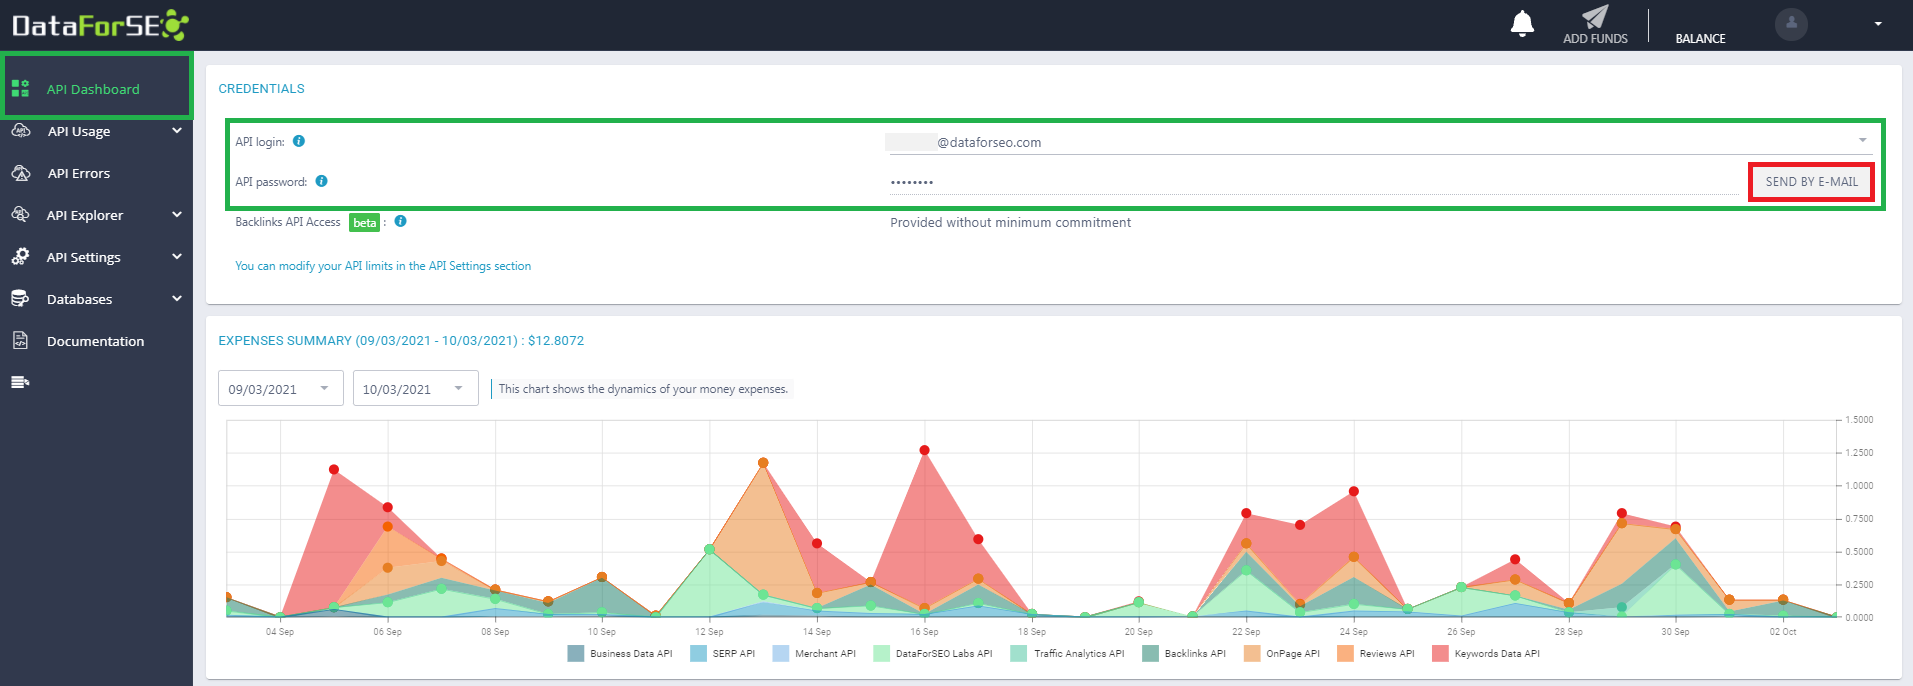Focus the API password field
The height and width of the screenshot is (686, 1913).
coord(1314,182)
